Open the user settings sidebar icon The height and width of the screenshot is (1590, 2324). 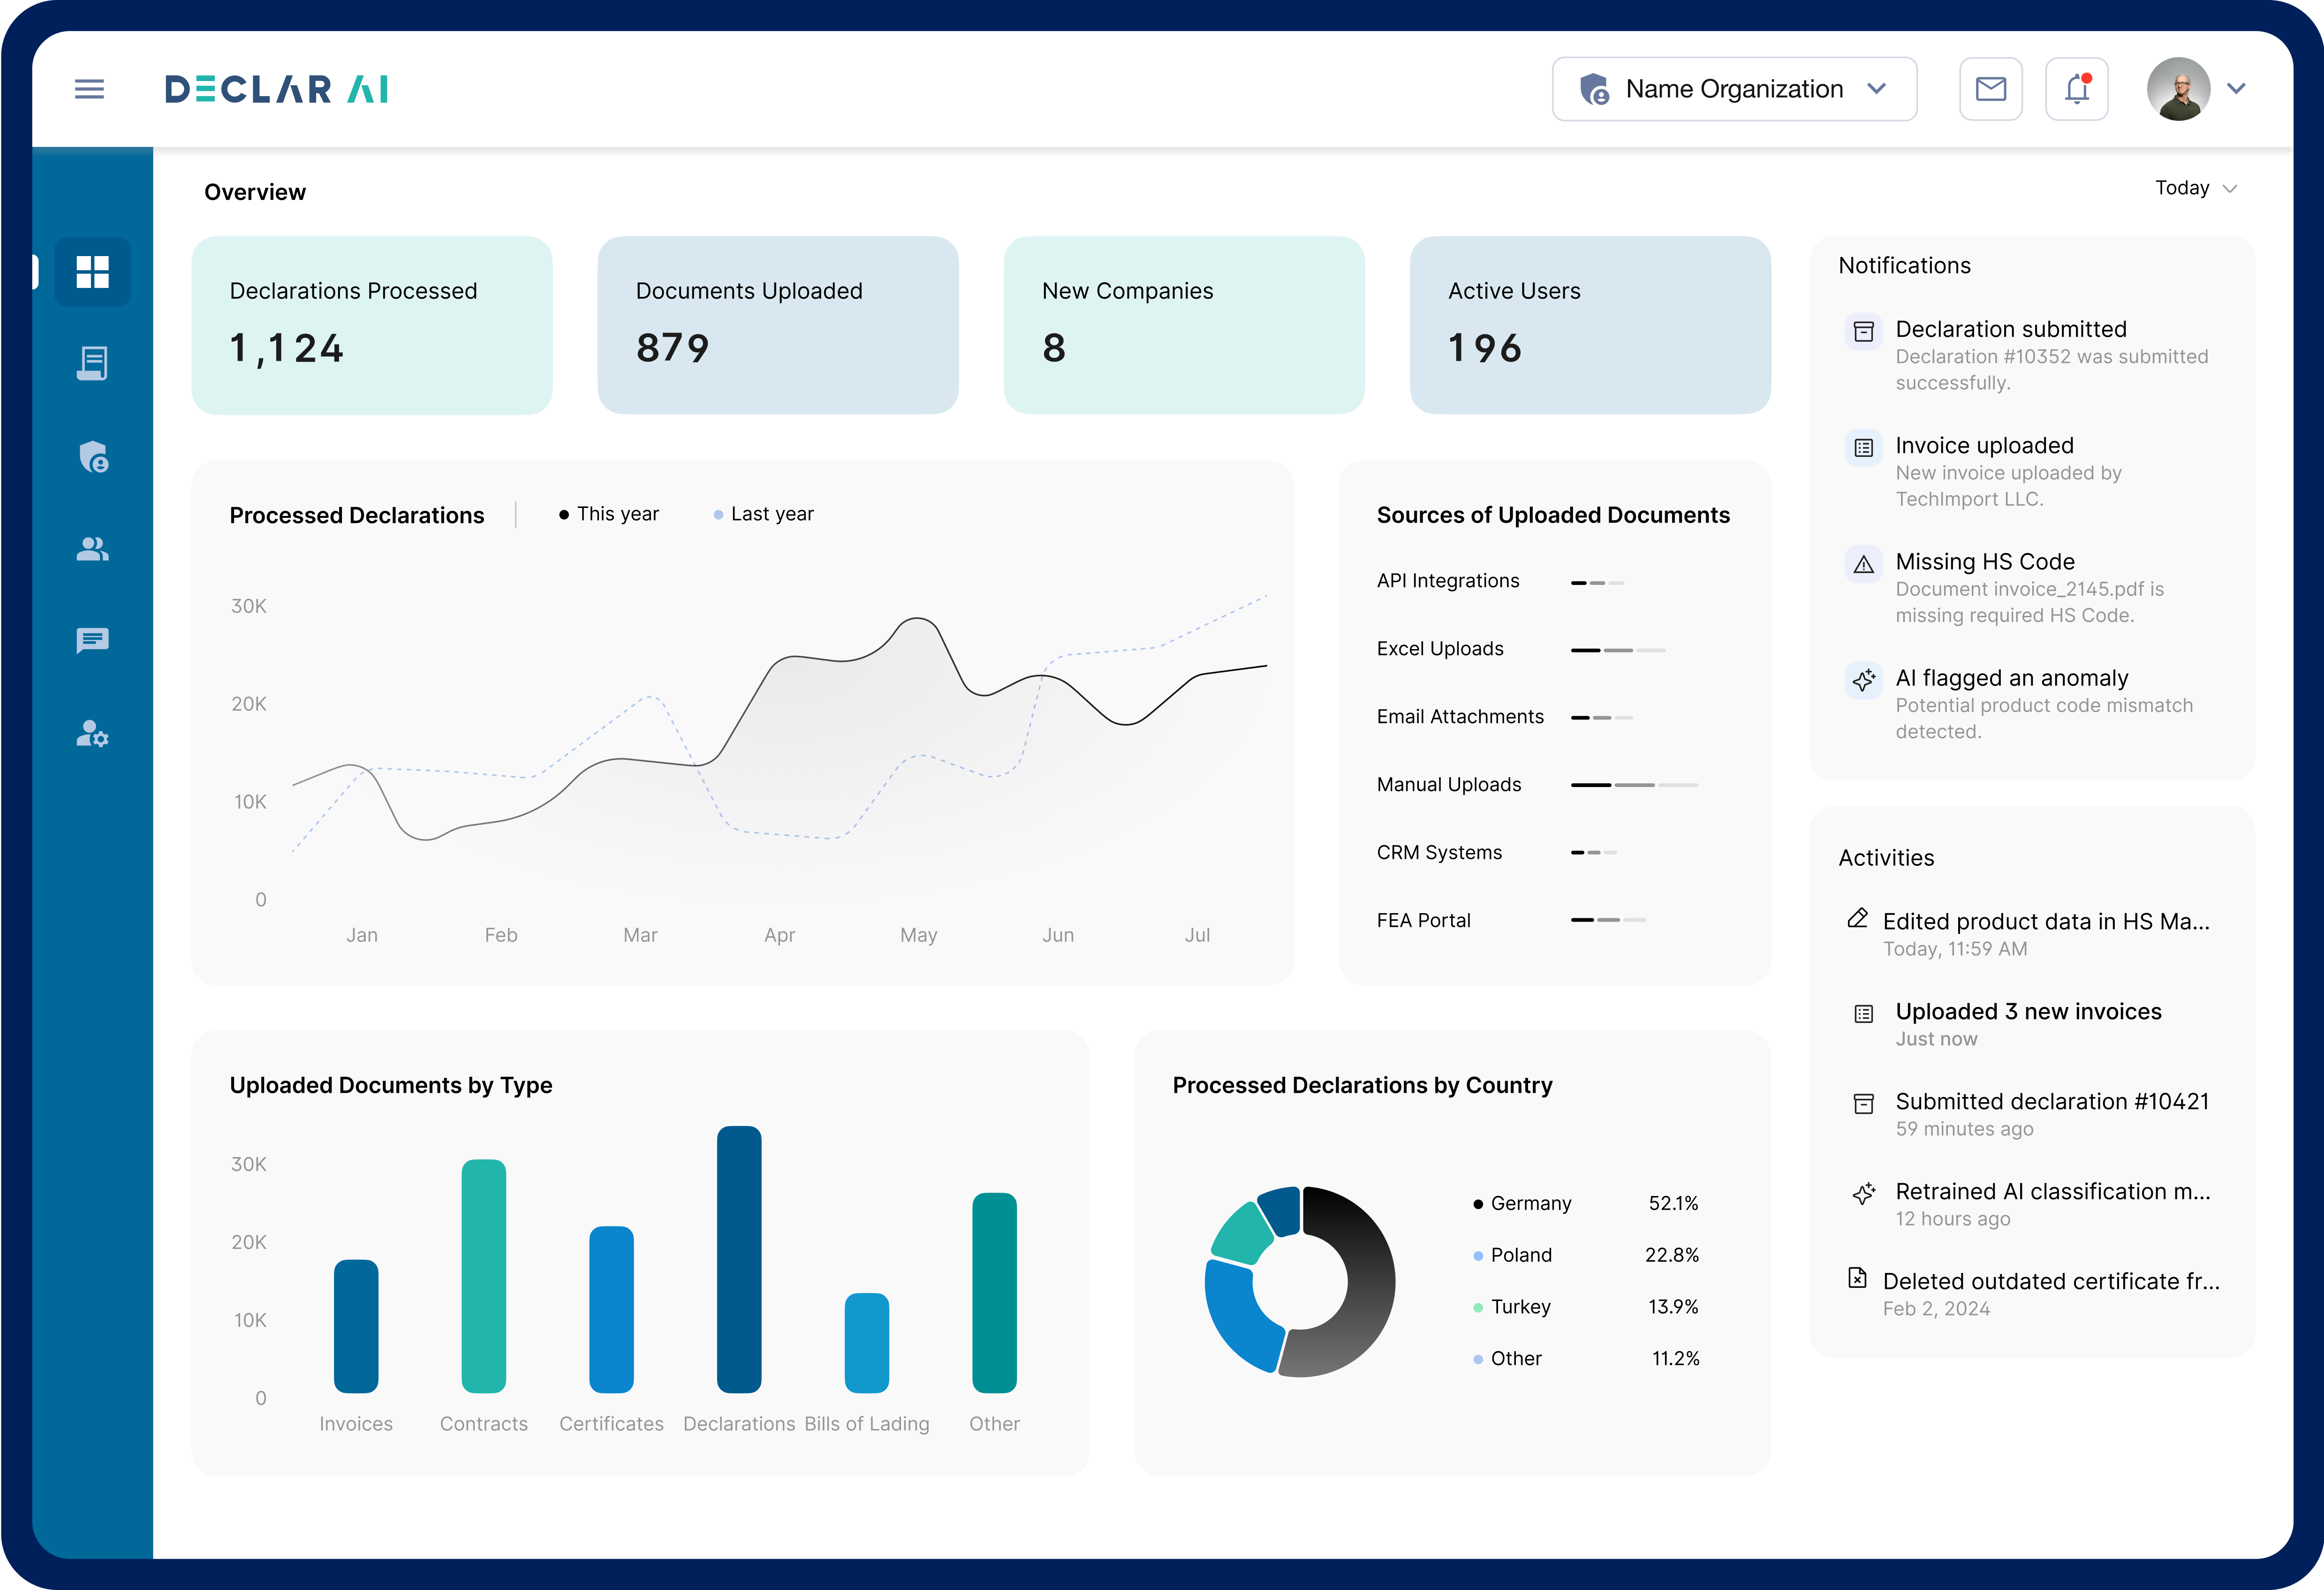pos(92,734)
